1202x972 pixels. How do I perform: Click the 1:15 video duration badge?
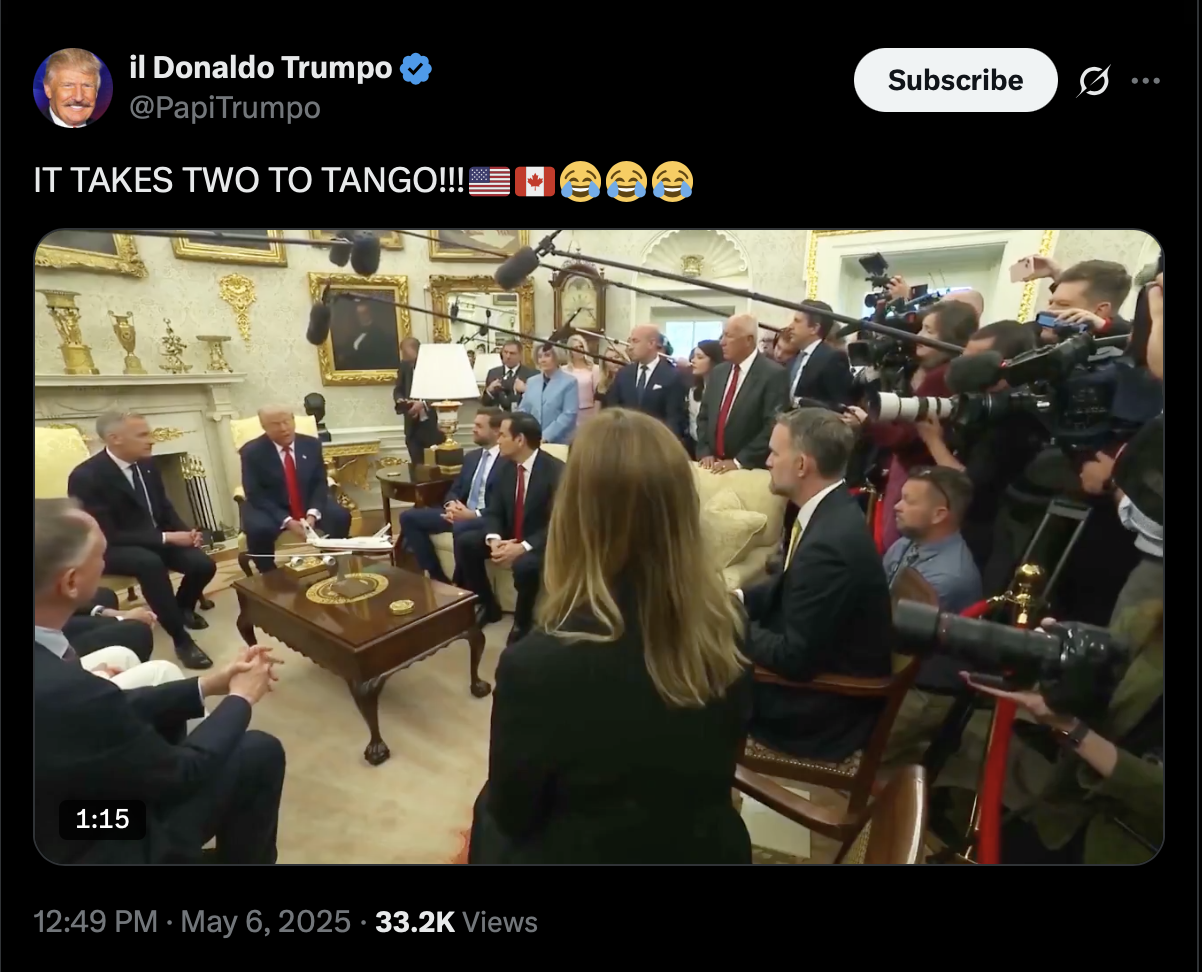[103, 819]
